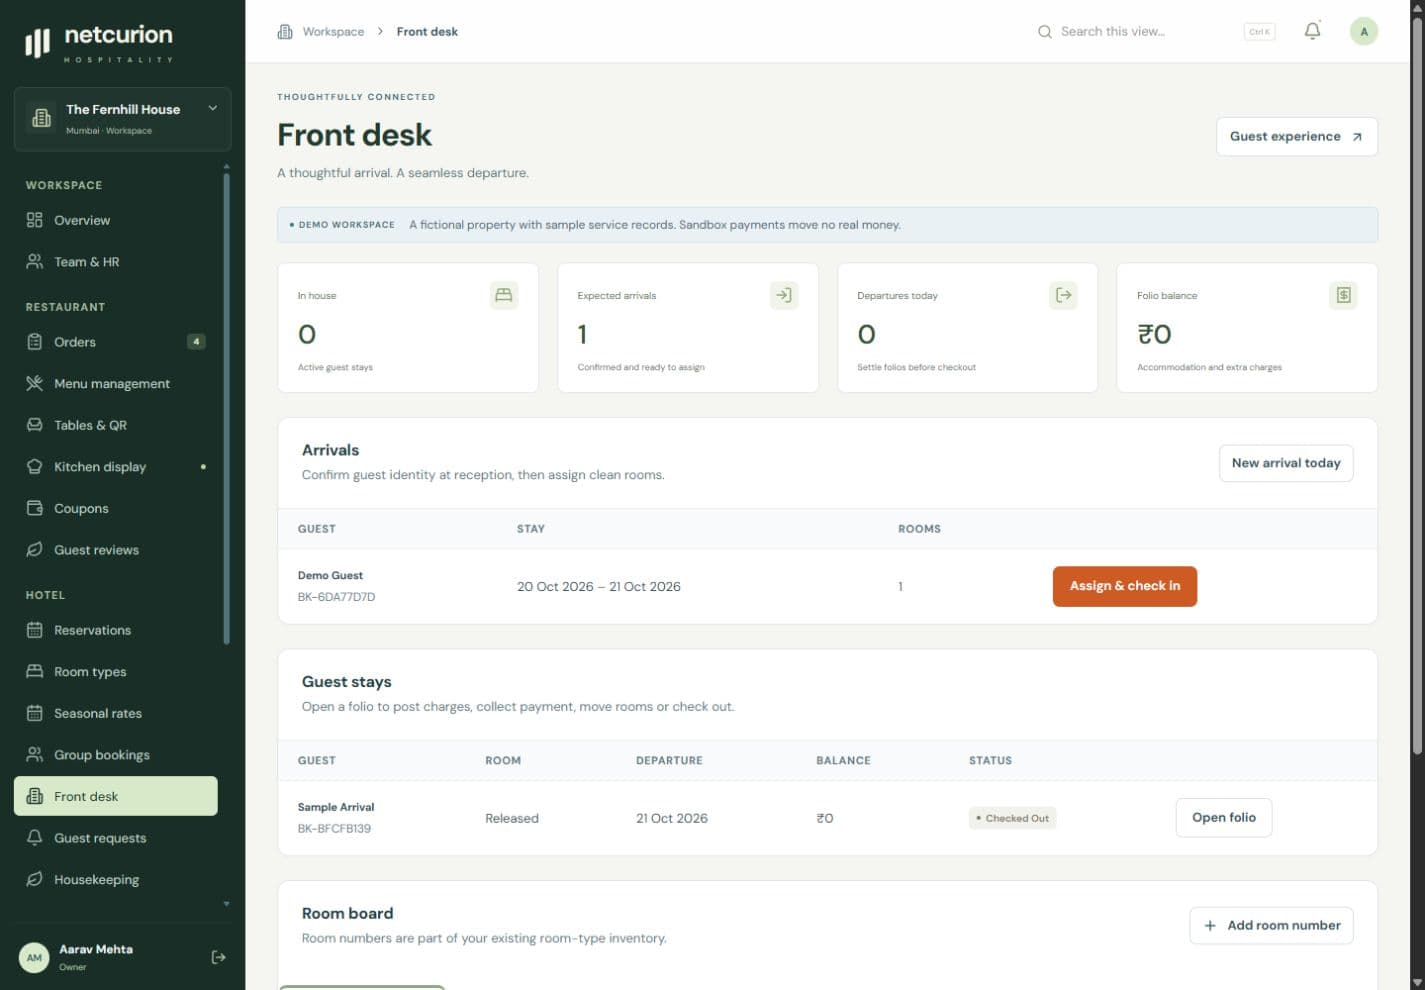Viewport: 1425px width, 990px height.
Task: Open Seasonal rates
Action: tap(116, 713)
